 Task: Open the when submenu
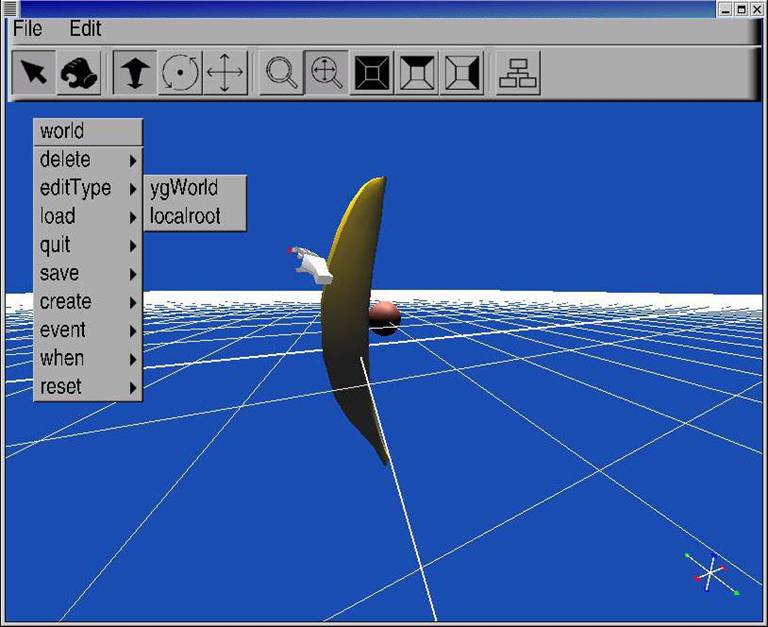(88, 359)
